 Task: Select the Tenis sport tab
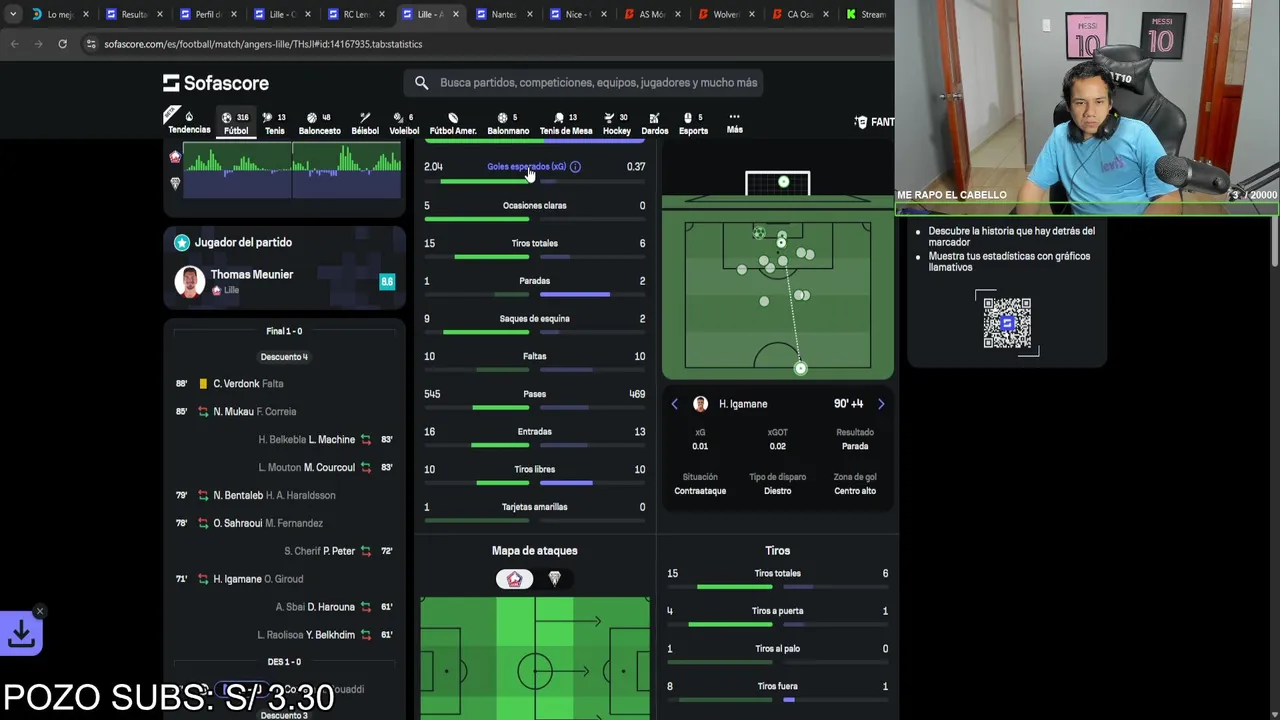(x=274, y=123)
